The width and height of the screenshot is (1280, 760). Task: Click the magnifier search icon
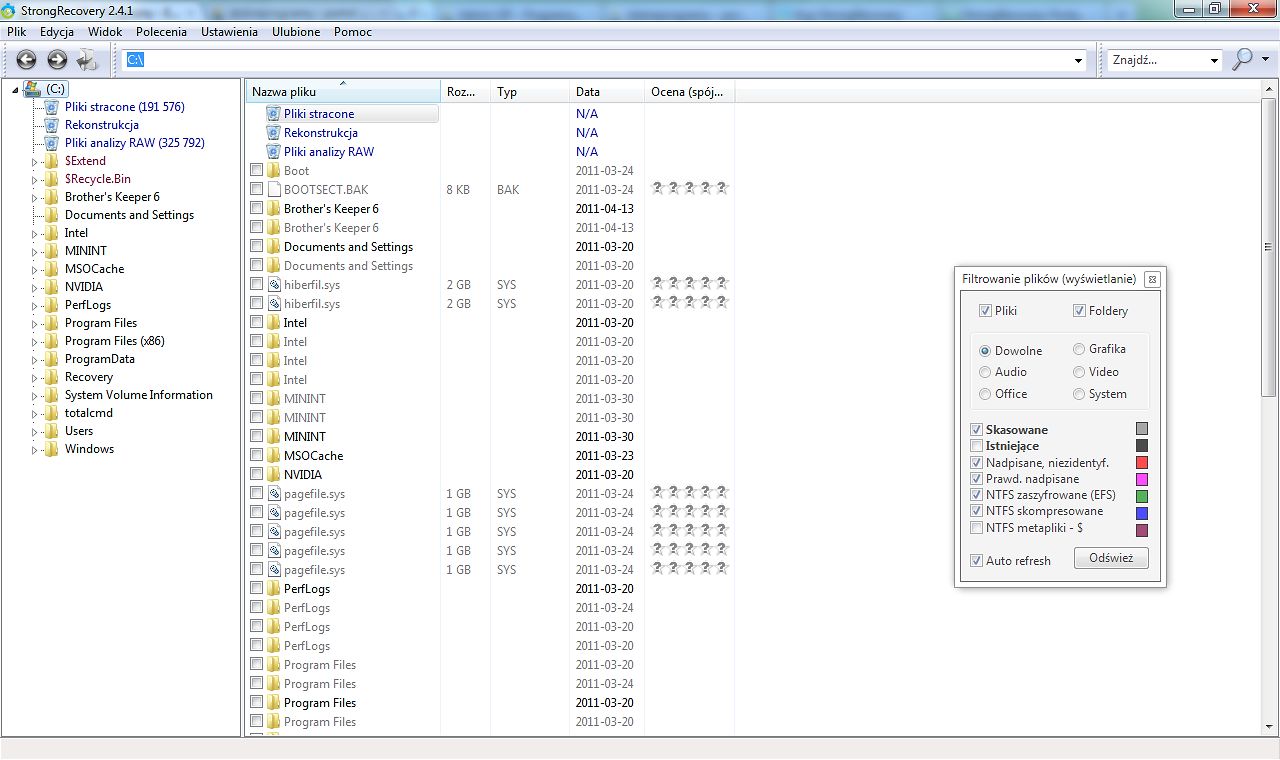click(x=1242, y=60)
